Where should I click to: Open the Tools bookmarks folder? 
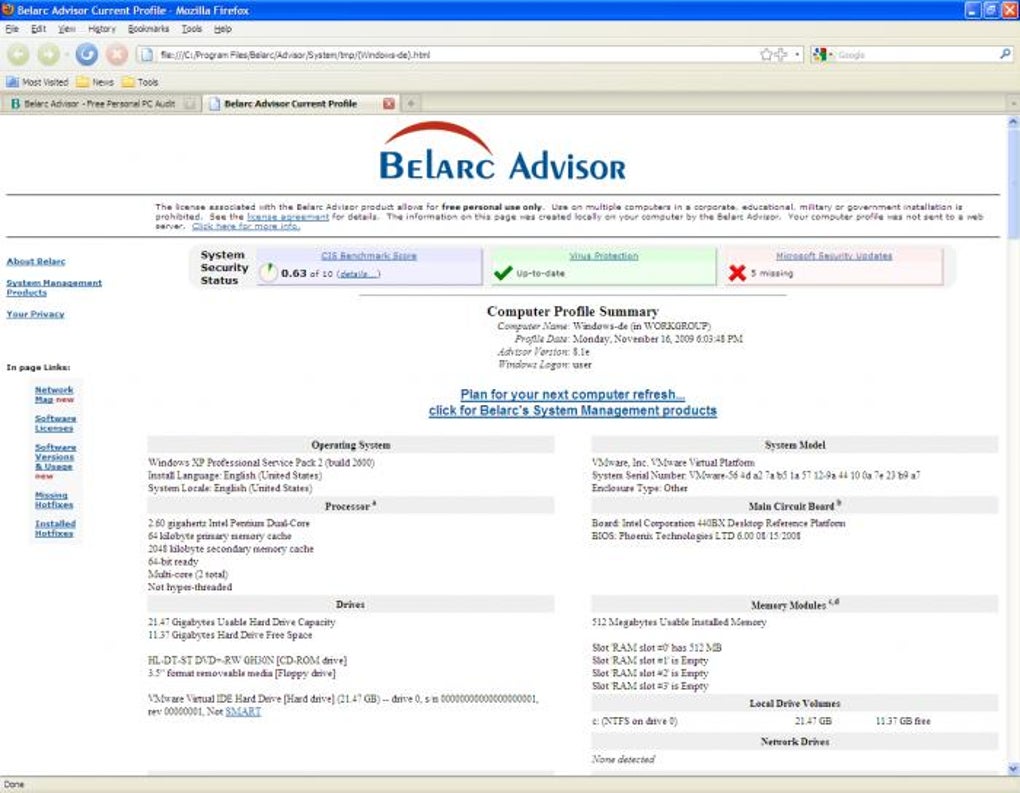pos(140,82)
